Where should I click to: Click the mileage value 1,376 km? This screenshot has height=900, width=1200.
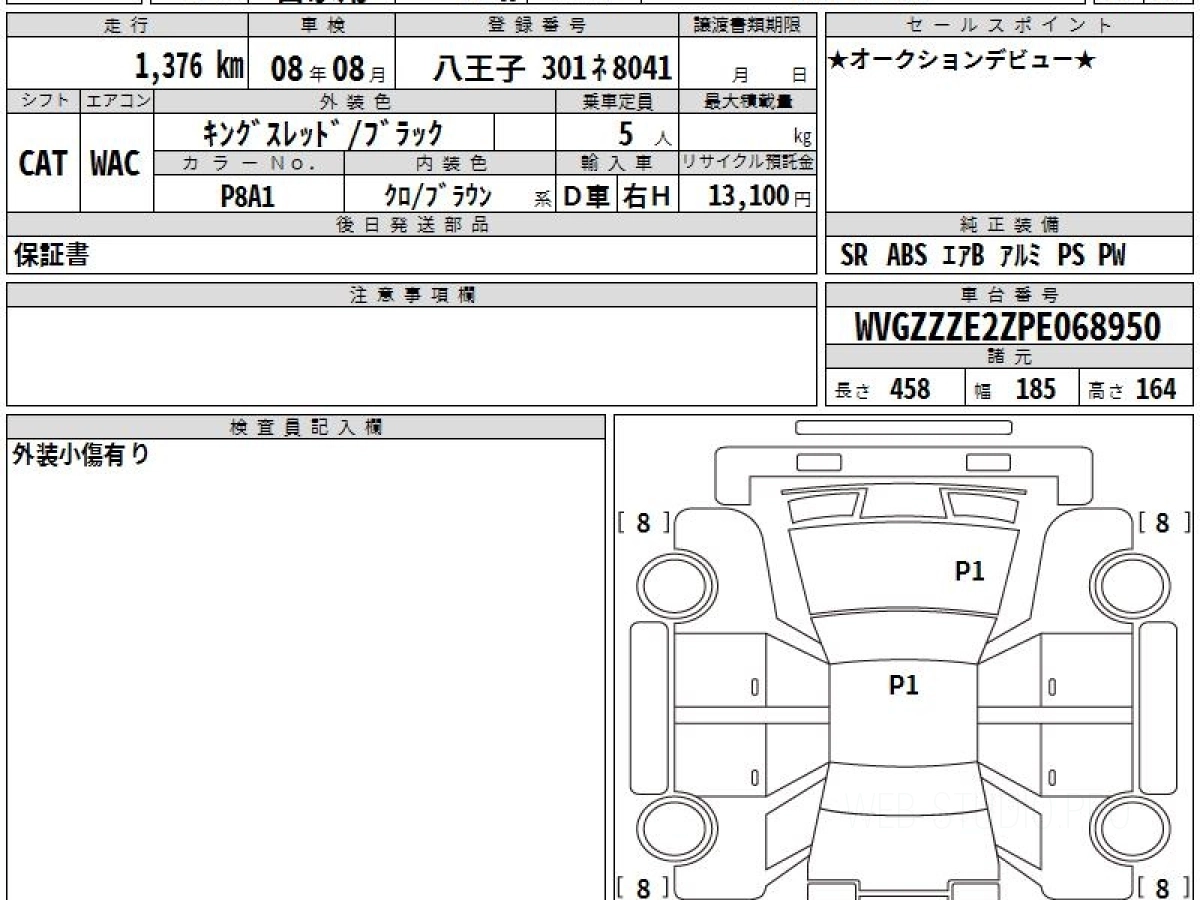click(190, 66)
